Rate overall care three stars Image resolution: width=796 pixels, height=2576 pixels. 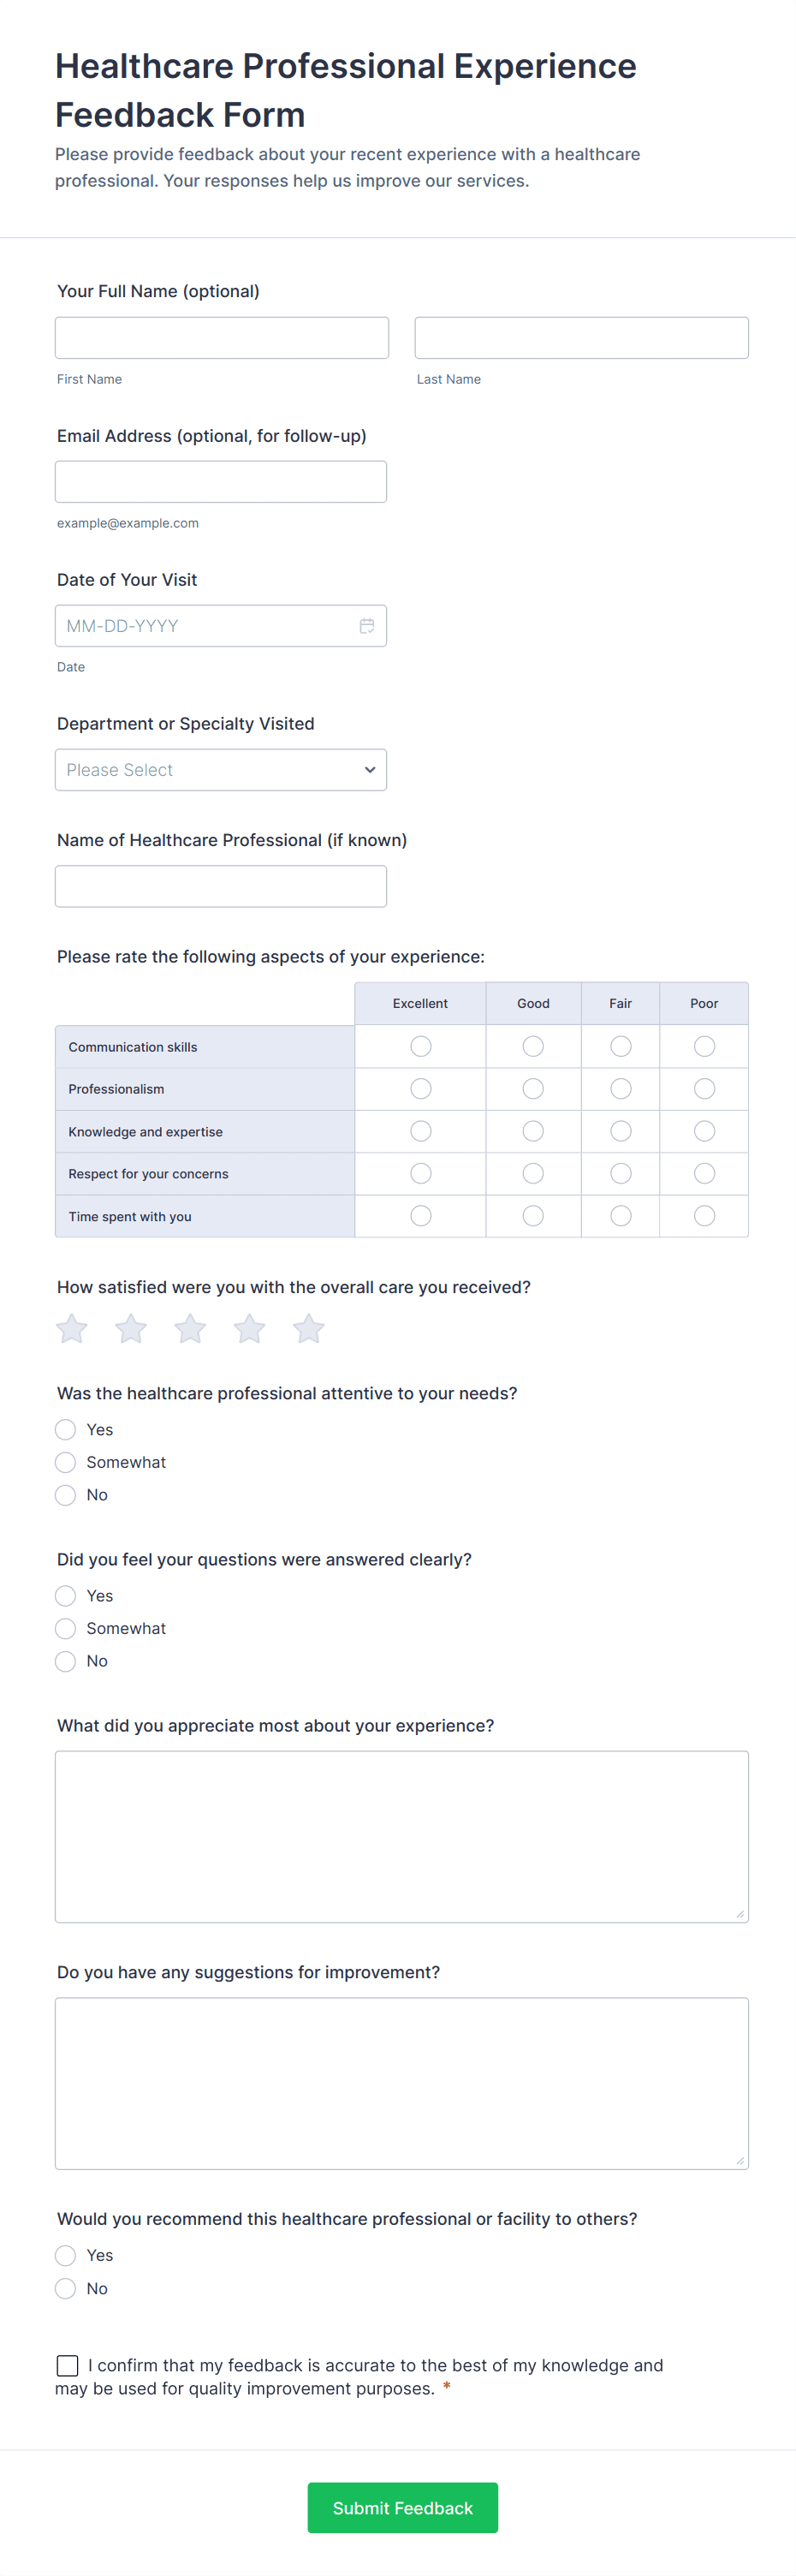click(x=190, y=1329)
